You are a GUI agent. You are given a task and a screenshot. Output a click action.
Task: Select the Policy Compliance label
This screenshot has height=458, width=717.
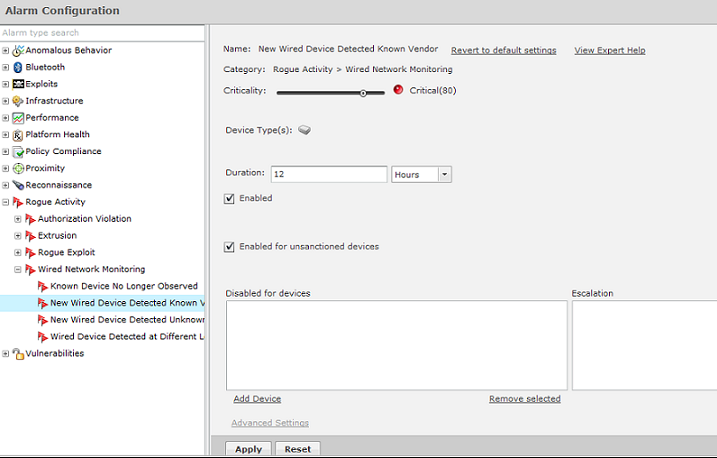click(63, 151)
